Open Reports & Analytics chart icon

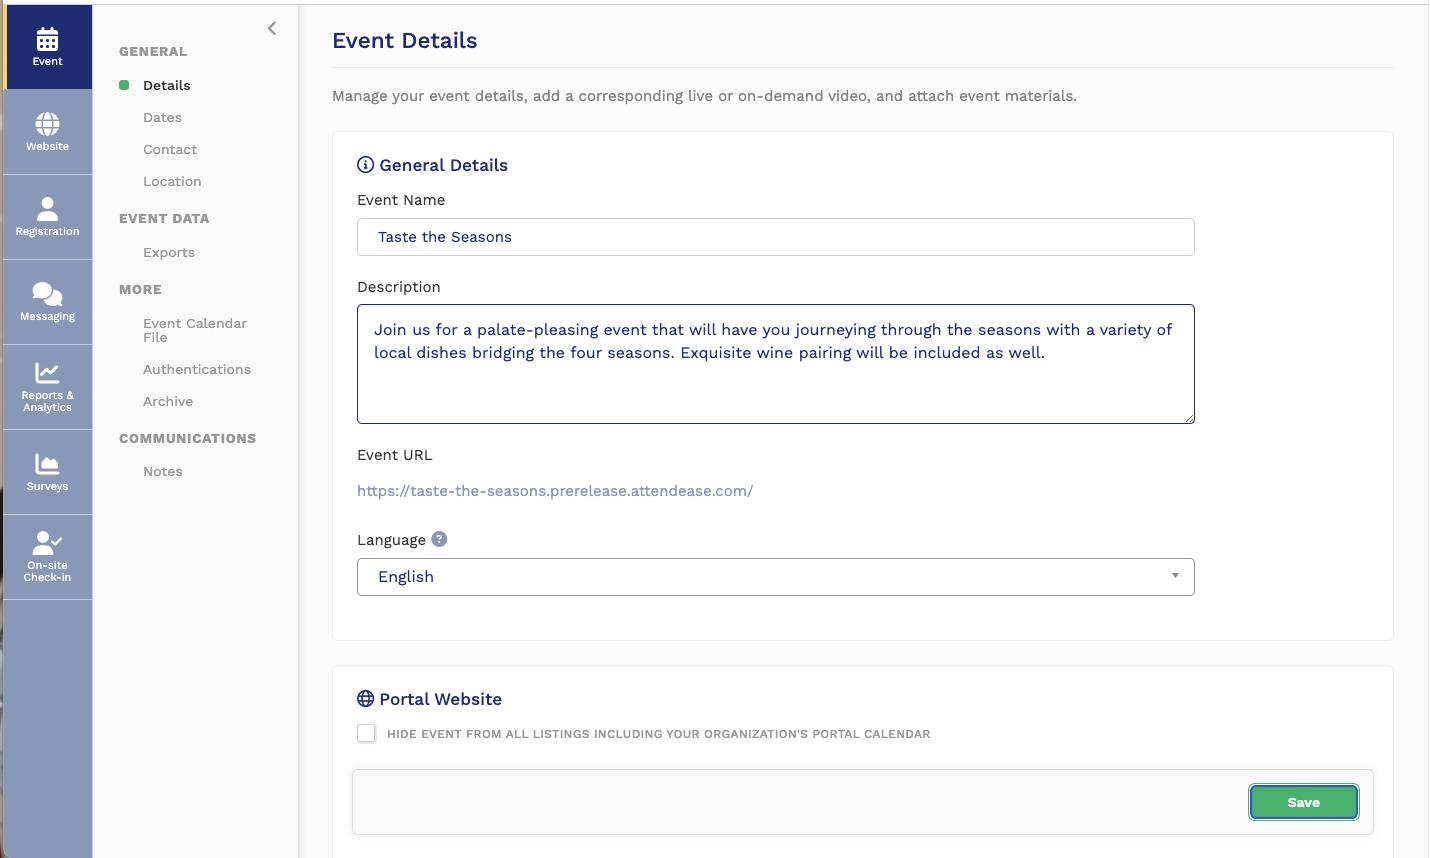coord(47,387)
